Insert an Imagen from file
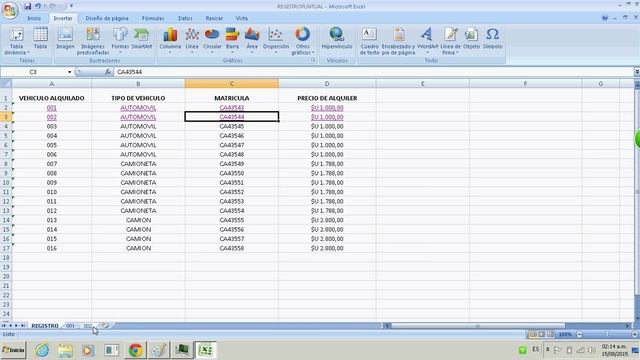 65,39
